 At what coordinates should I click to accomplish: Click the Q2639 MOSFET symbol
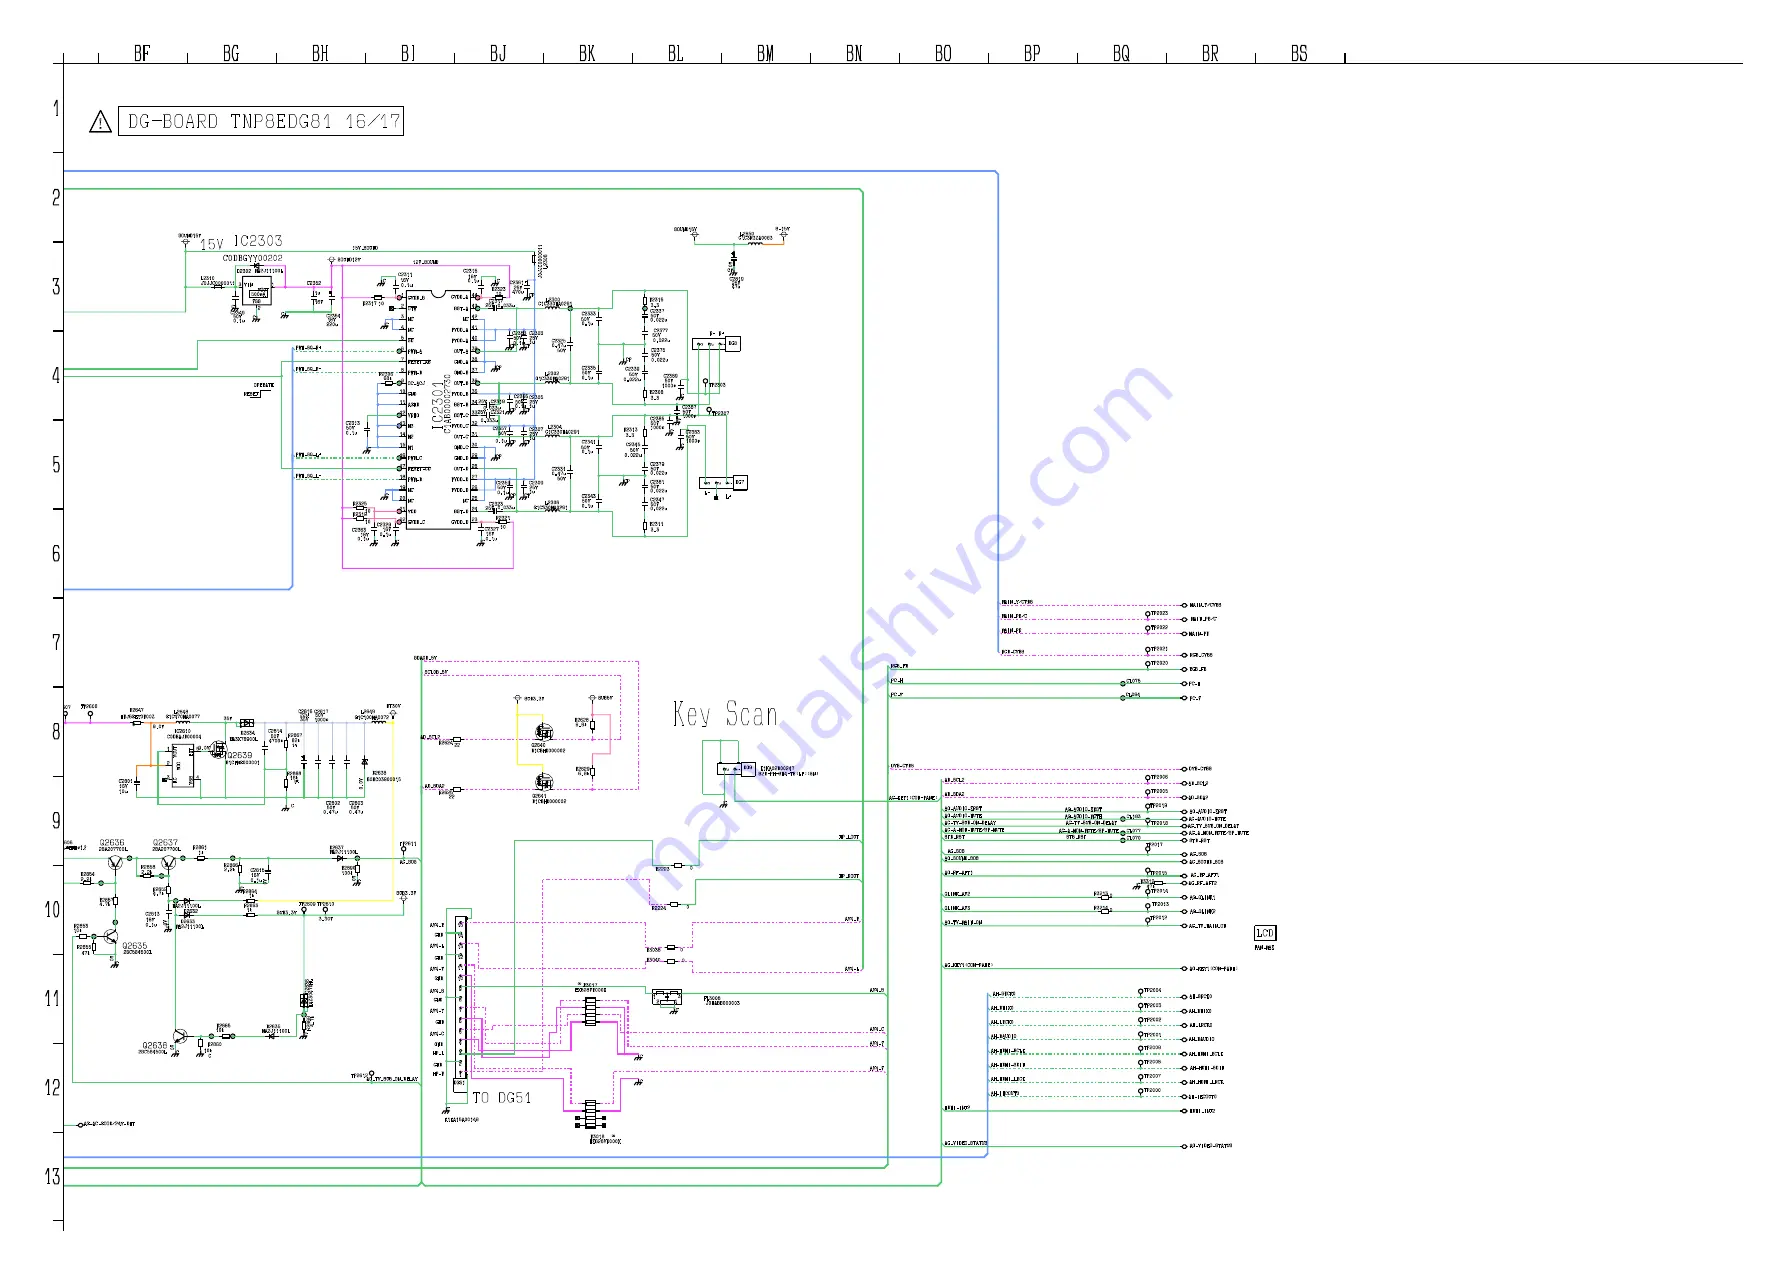pos(218,750)
